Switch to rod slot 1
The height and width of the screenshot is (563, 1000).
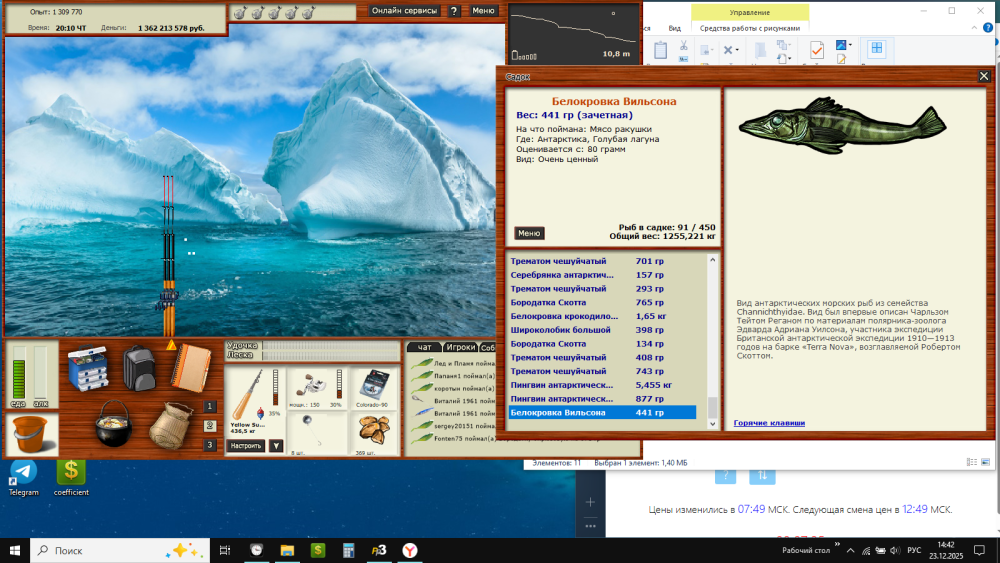[x=210, y=406]
